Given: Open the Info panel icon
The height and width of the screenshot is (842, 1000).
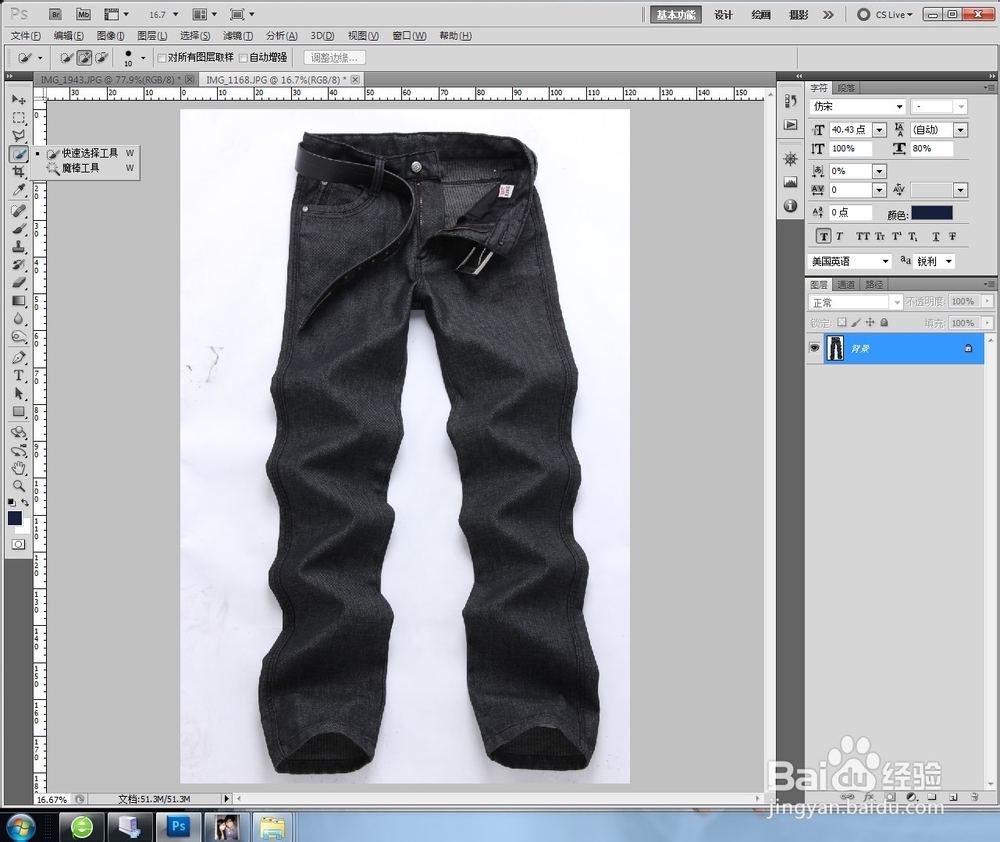Looking at the screenshot, I should coord(790,205).
